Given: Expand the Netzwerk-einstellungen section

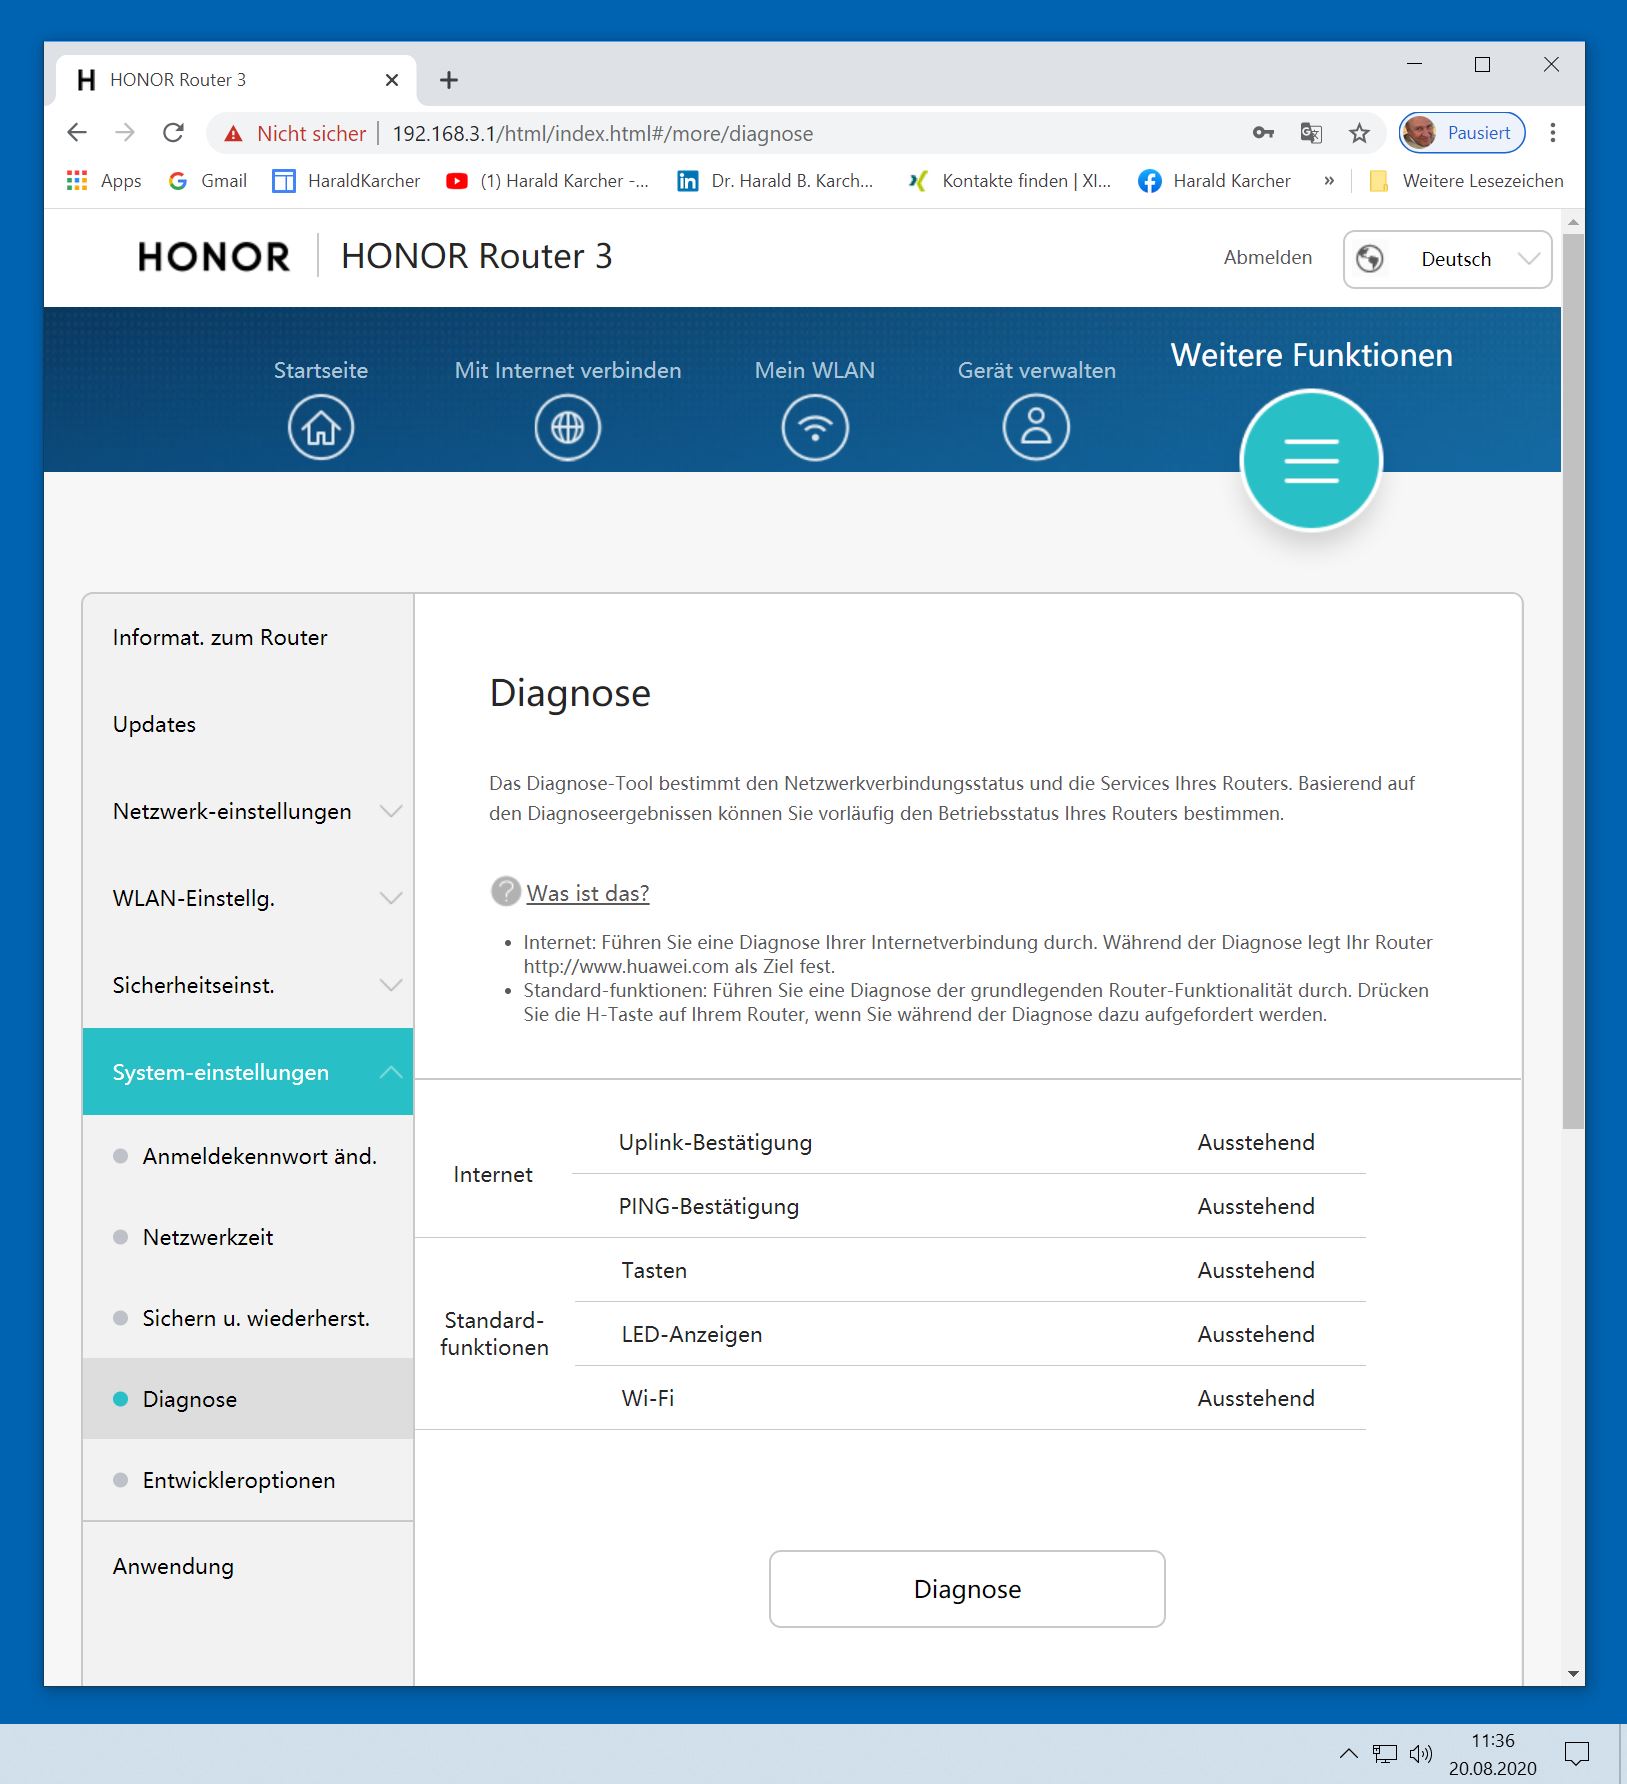Looking at the screenshot, I should click(x=248, y=811).
